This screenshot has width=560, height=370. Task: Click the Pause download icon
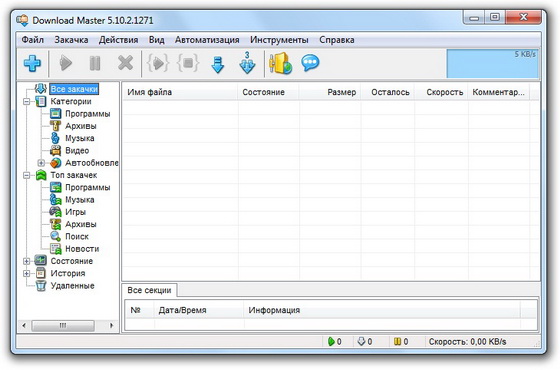[95, 63]
